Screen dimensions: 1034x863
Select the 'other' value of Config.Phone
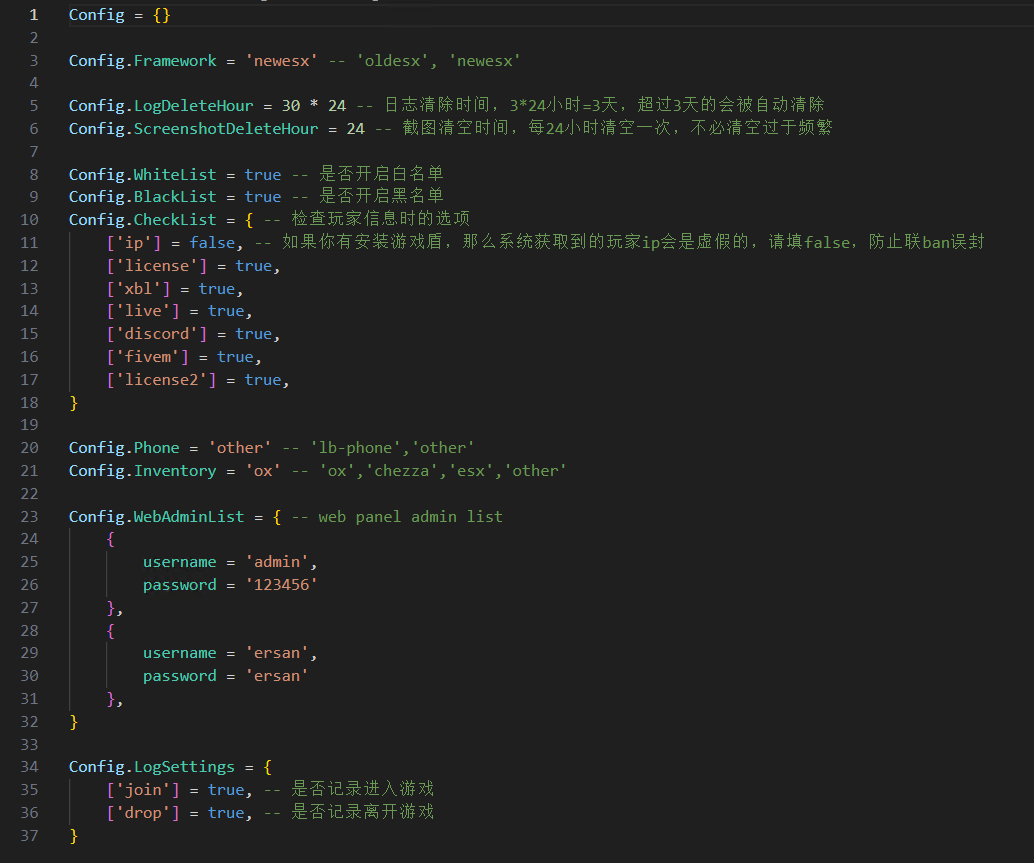coord(239,447)
